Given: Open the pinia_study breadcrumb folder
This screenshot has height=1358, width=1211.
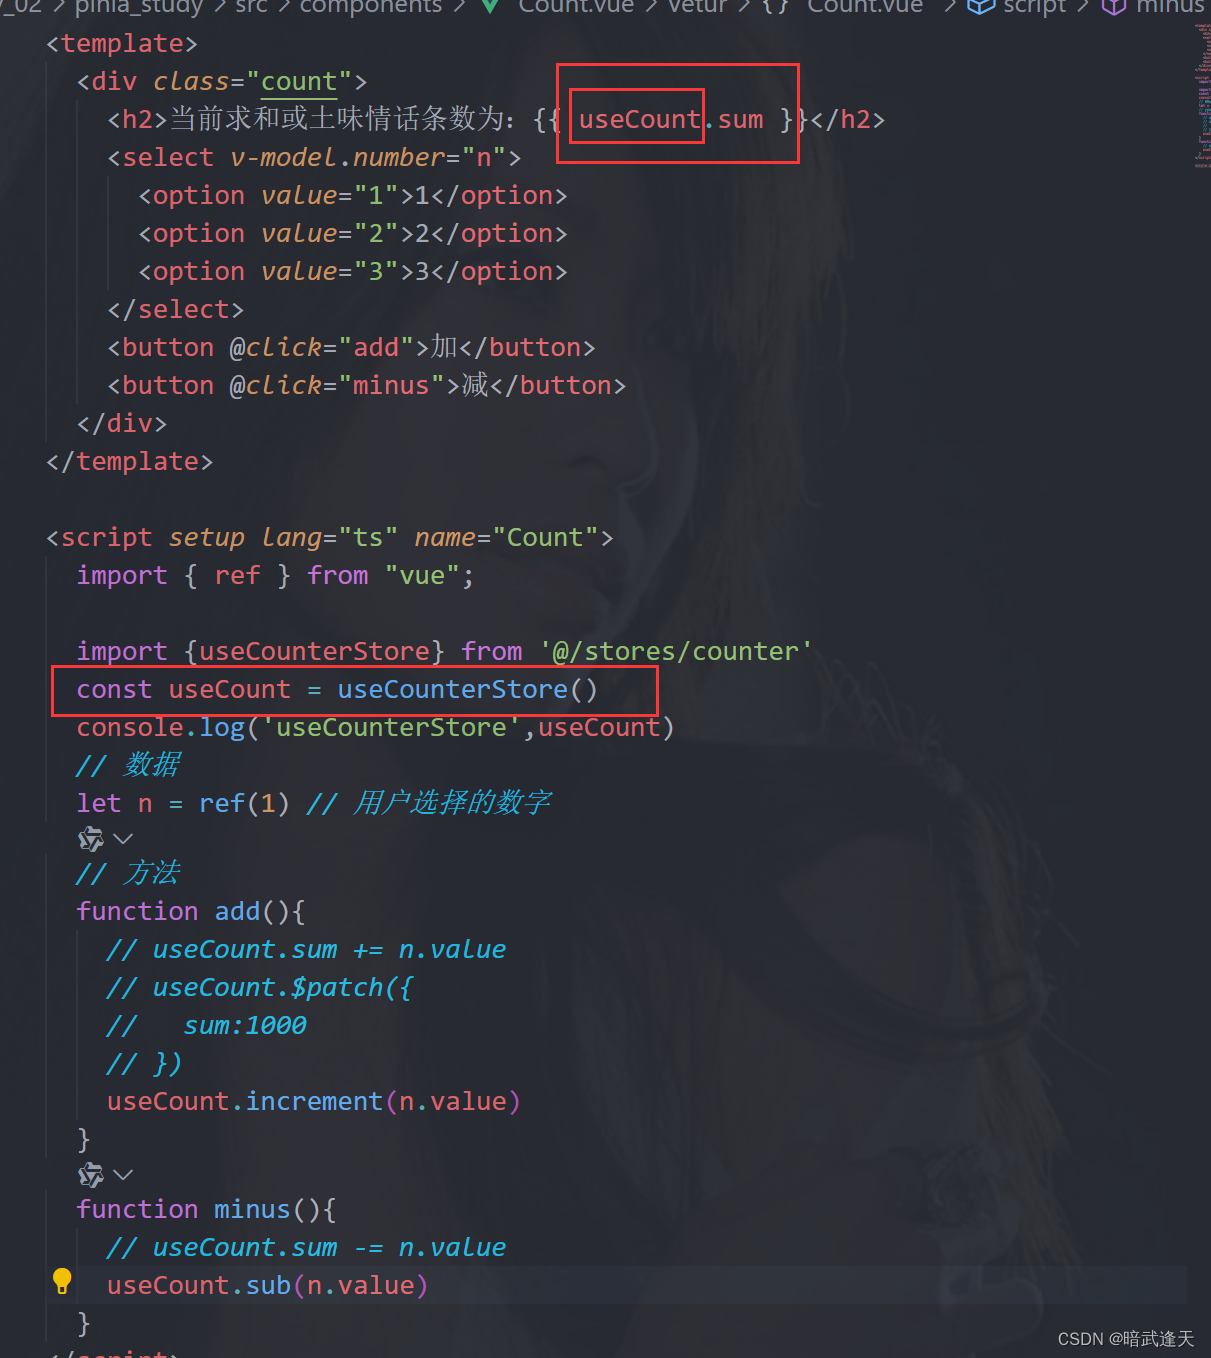Looking at the screenshot, I should click(139, 6).
